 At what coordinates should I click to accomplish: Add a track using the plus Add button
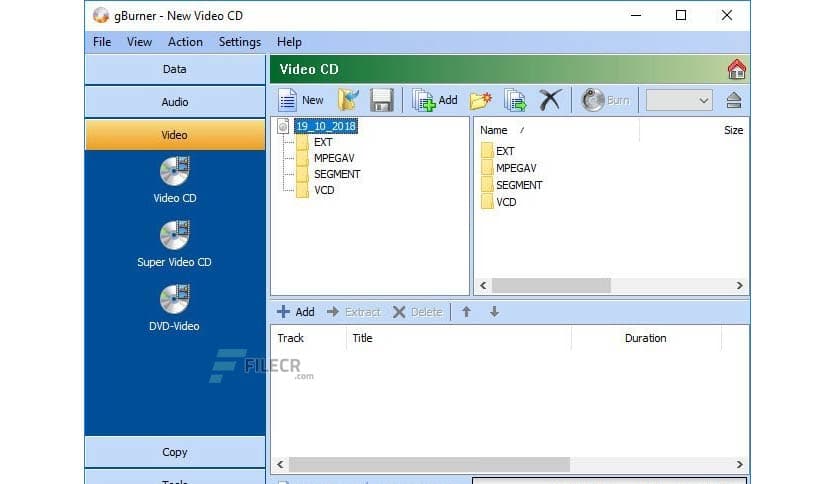pos(296,312)
